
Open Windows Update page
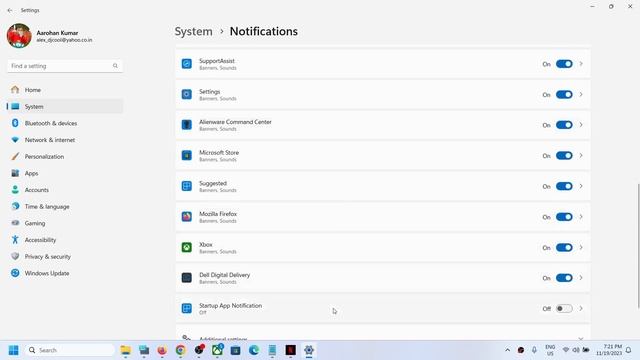pyautogui.click(x=65, y=273)
